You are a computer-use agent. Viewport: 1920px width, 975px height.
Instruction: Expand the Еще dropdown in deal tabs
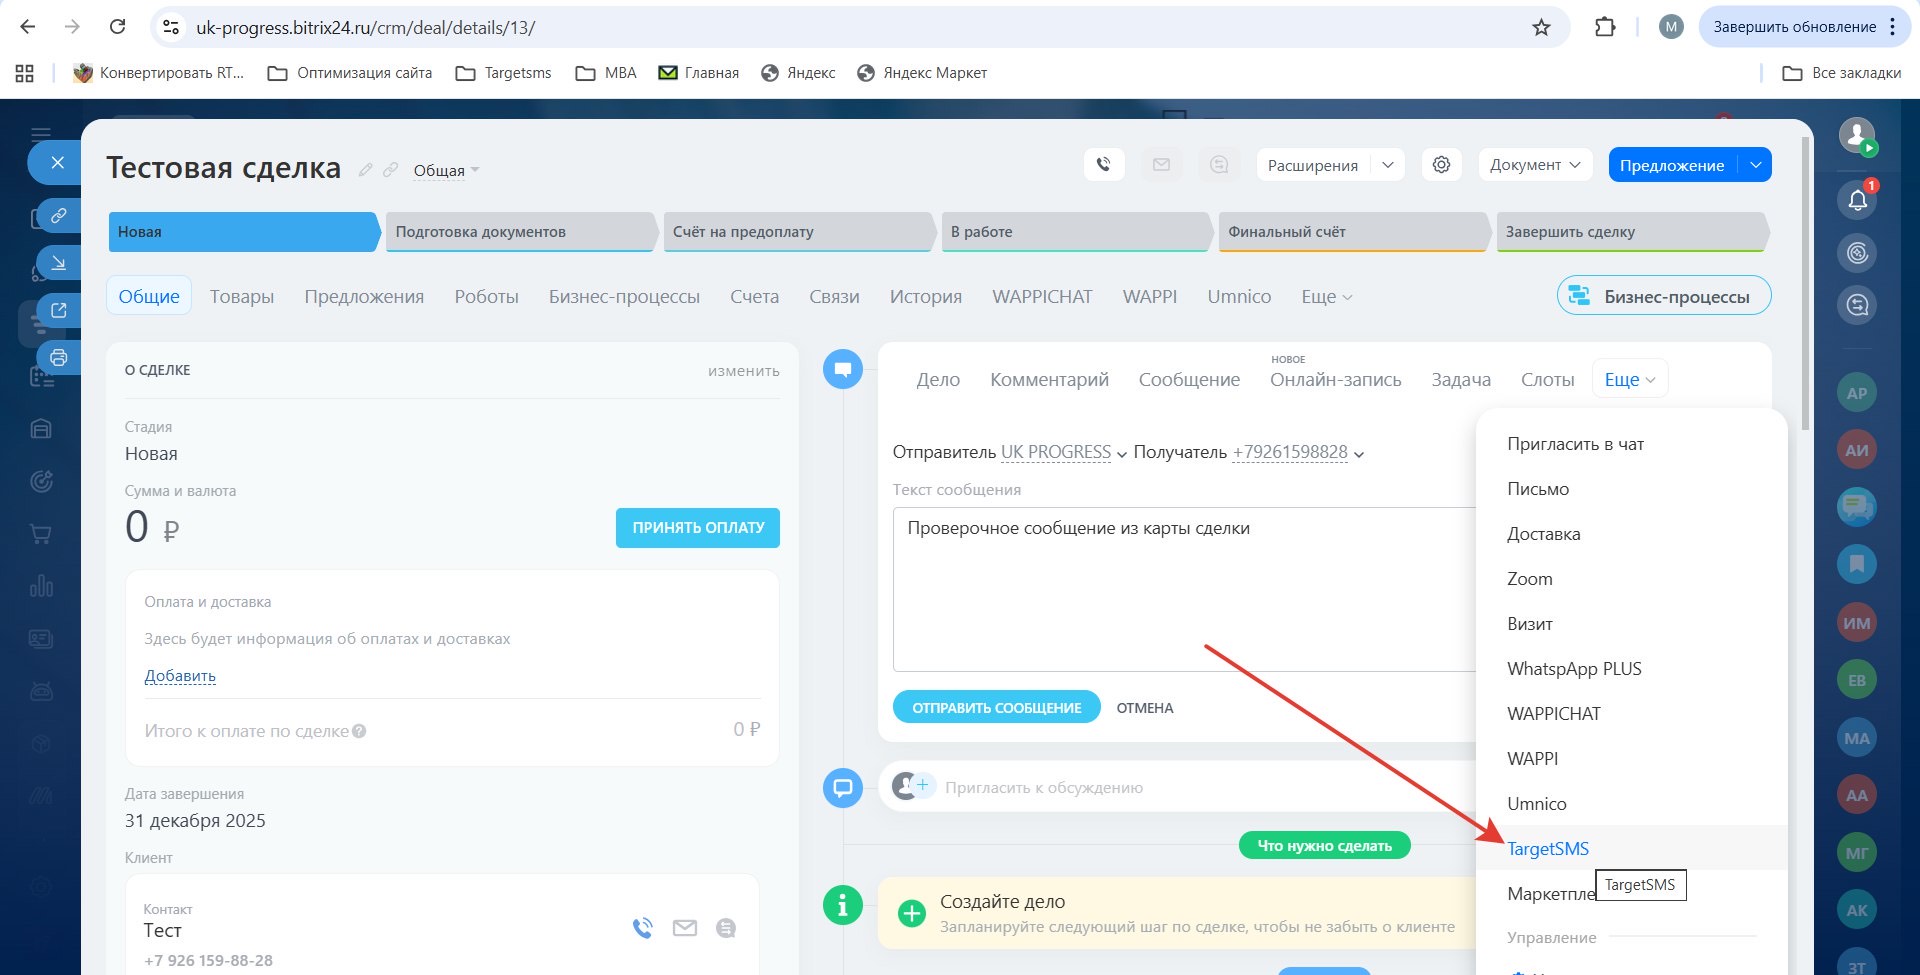point(1327,297)
